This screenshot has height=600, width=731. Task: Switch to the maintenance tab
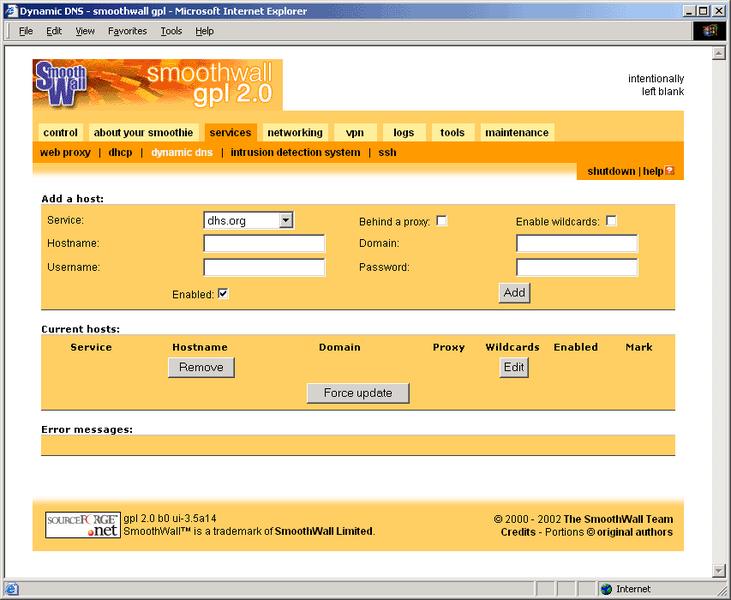point(517,132)
